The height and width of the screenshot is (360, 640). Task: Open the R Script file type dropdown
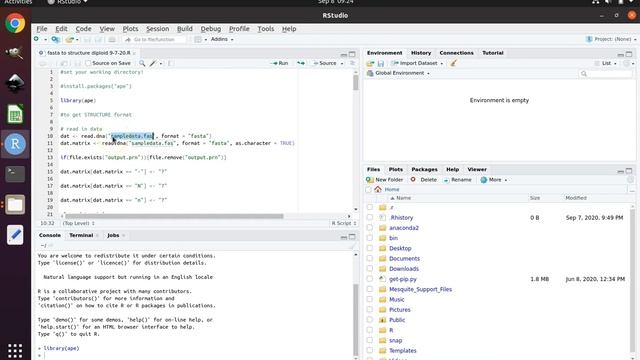344,223
